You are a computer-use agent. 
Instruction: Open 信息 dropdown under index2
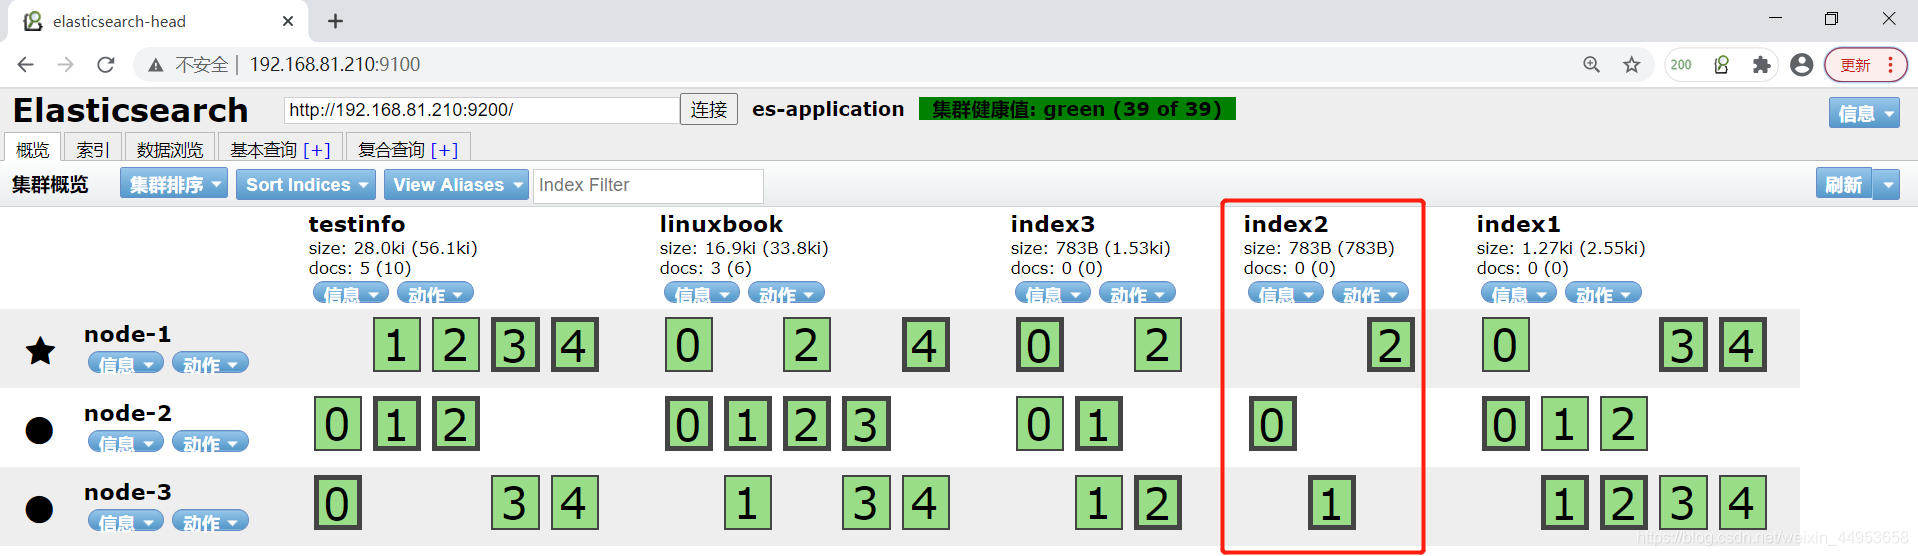pyautogui.click(x=1286, y=294)
